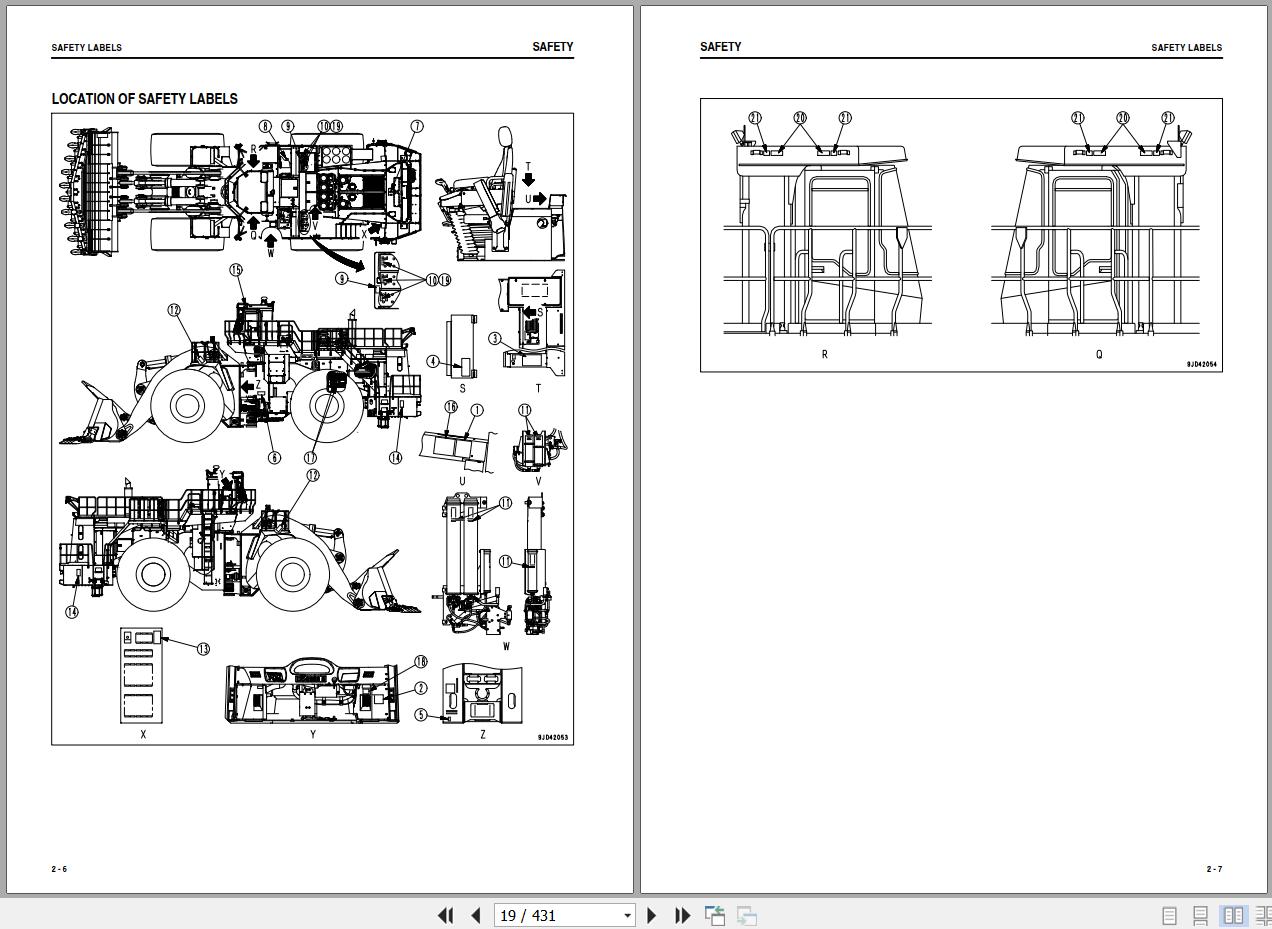This screenshot has width=1272, height=929.
Task: Click the LOCATION OF SAFETY LABELS heading
Action: click(145, 99)
